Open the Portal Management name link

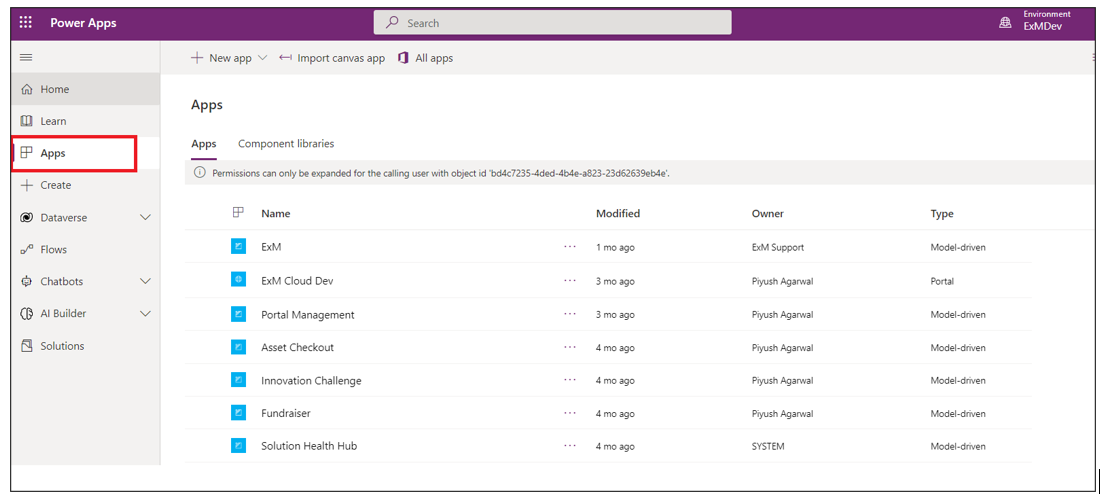coord(308,314)
